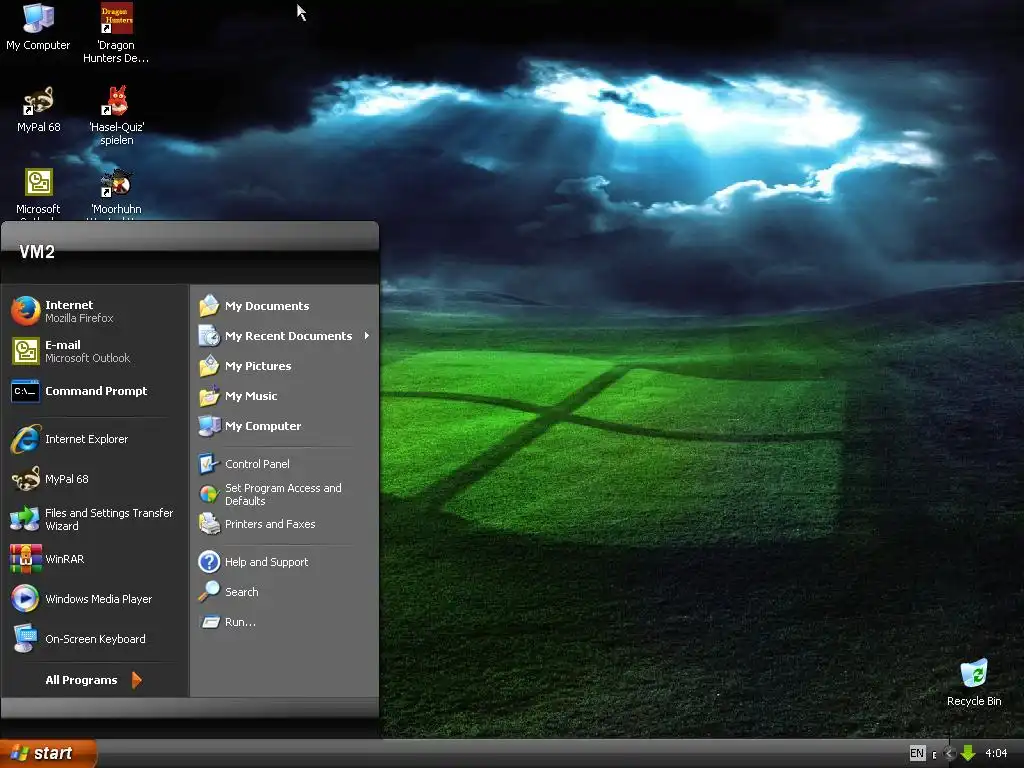
Task: Click the start button on the taskbar
Action: [48, 753]
